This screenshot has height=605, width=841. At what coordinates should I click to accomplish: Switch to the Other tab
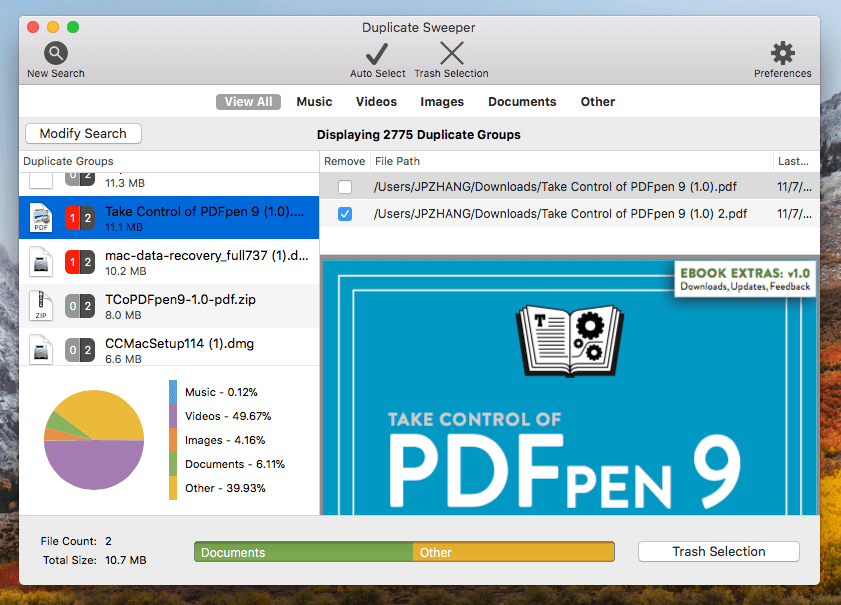click(x=597, y=102)
